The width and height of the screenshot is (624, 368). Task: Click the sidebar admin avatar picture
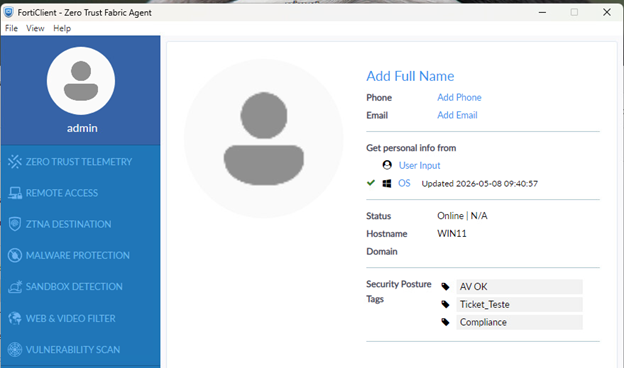point(81,81)
